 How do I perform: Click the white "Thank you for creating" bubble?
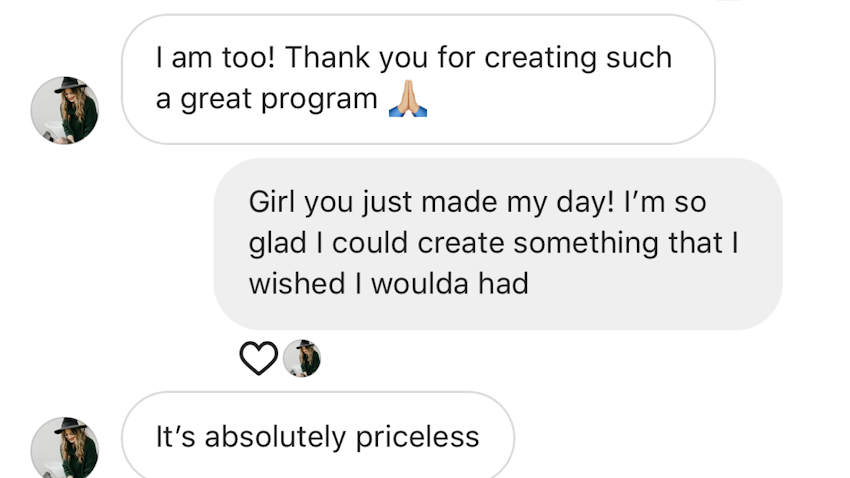pyautogui.click(x=418, y=79)
